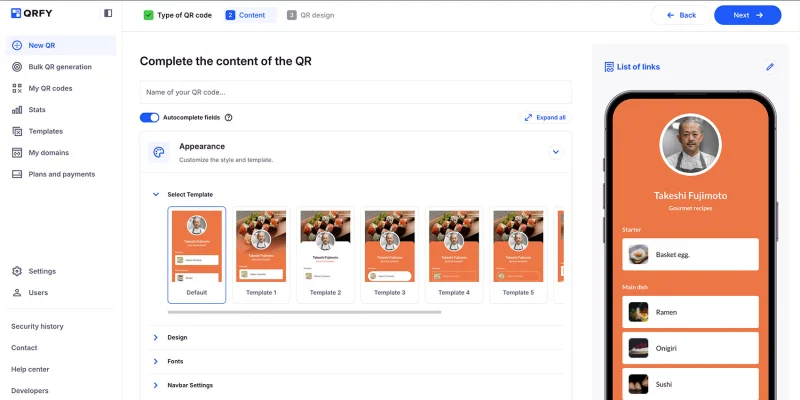Collapse the sidebar panel icon

[x=108, y=14]
